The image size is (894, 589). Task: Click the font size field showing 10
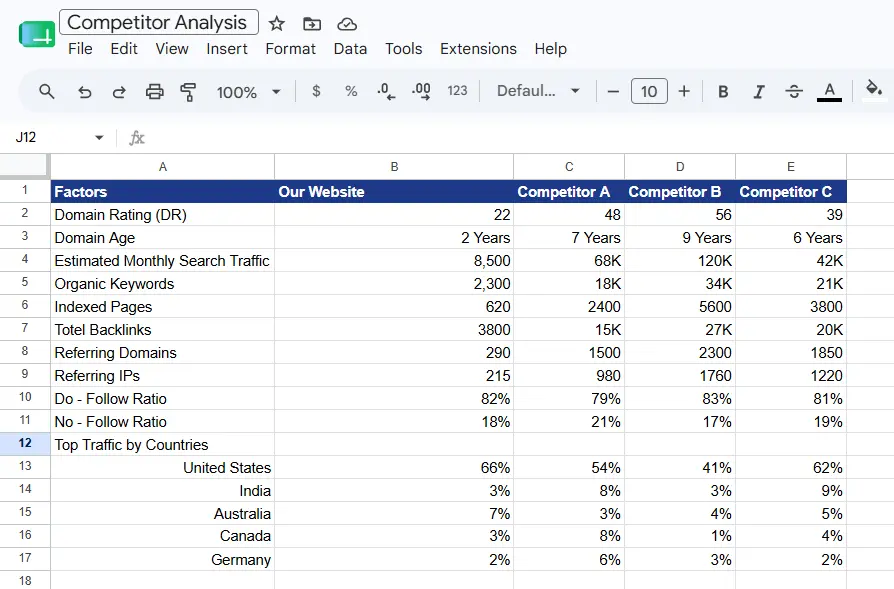pyautogui.click(x=649, y=91)
